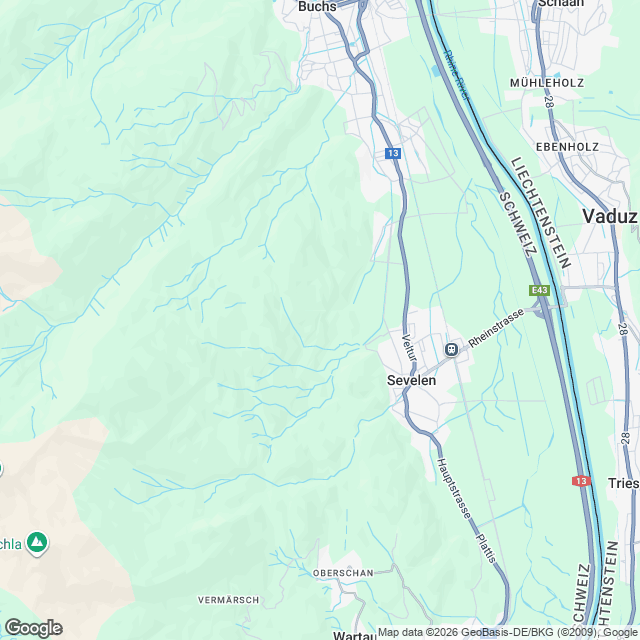The width and height of the screenshot is (640, 640).
Task: Click the Wartau town label
Action: (x=354, y=636)
